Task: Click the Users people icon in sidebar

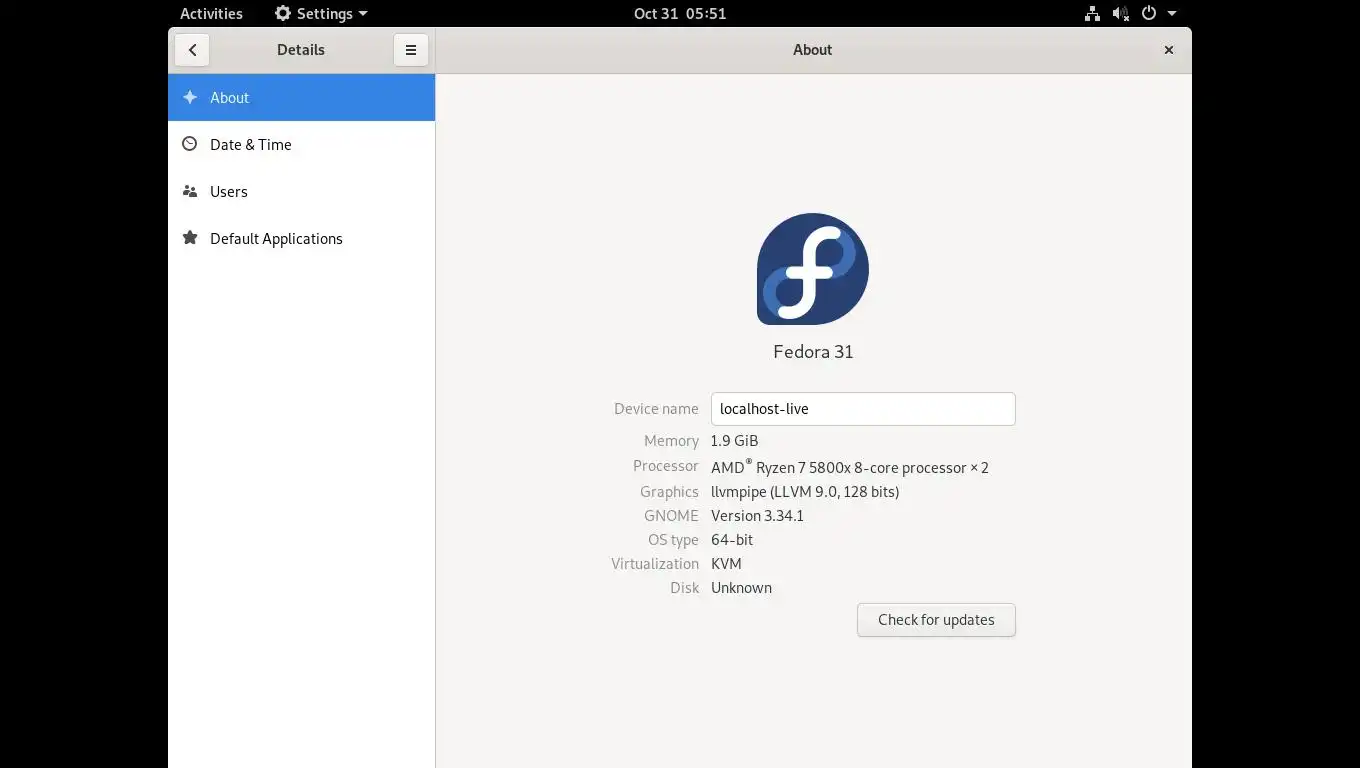Action: pos(190,191)
